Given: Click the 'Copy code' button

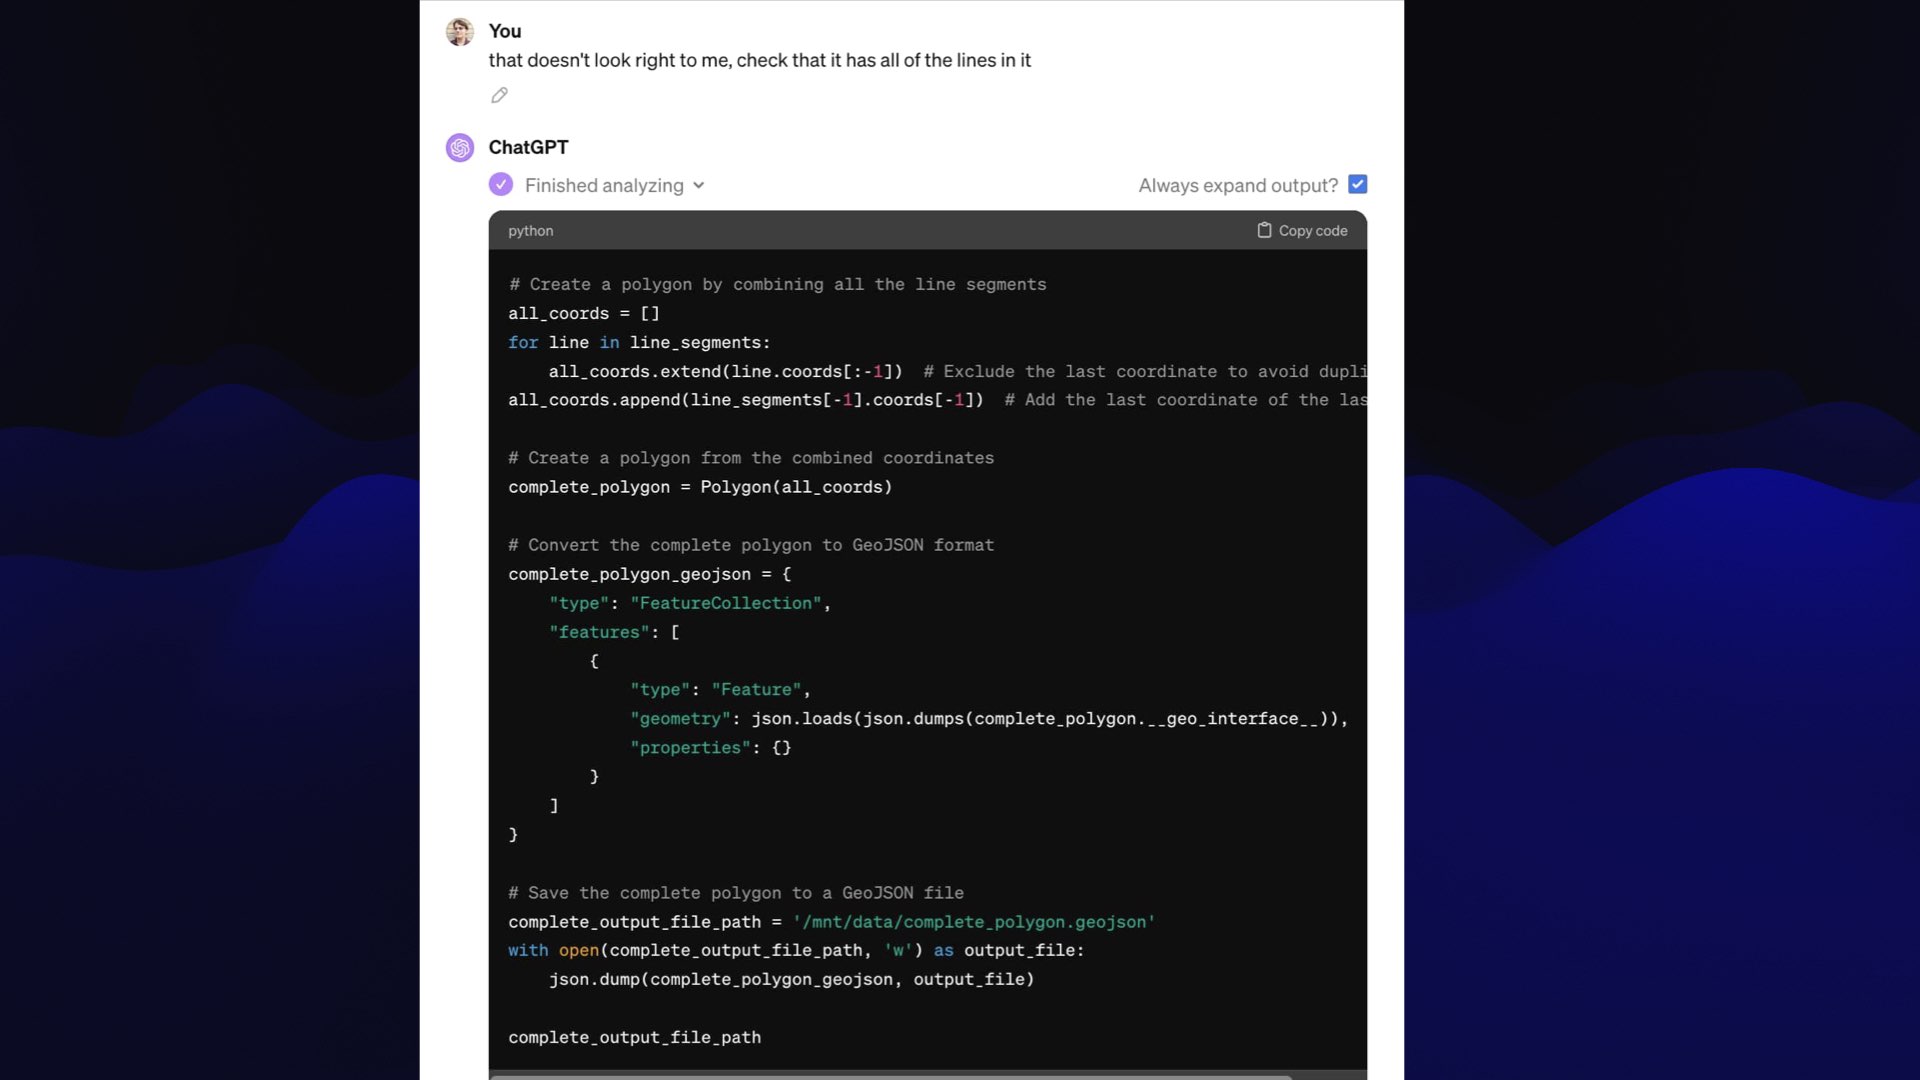Looking at the screenshot, I should pyautogui.click(x=1303, y=229).
